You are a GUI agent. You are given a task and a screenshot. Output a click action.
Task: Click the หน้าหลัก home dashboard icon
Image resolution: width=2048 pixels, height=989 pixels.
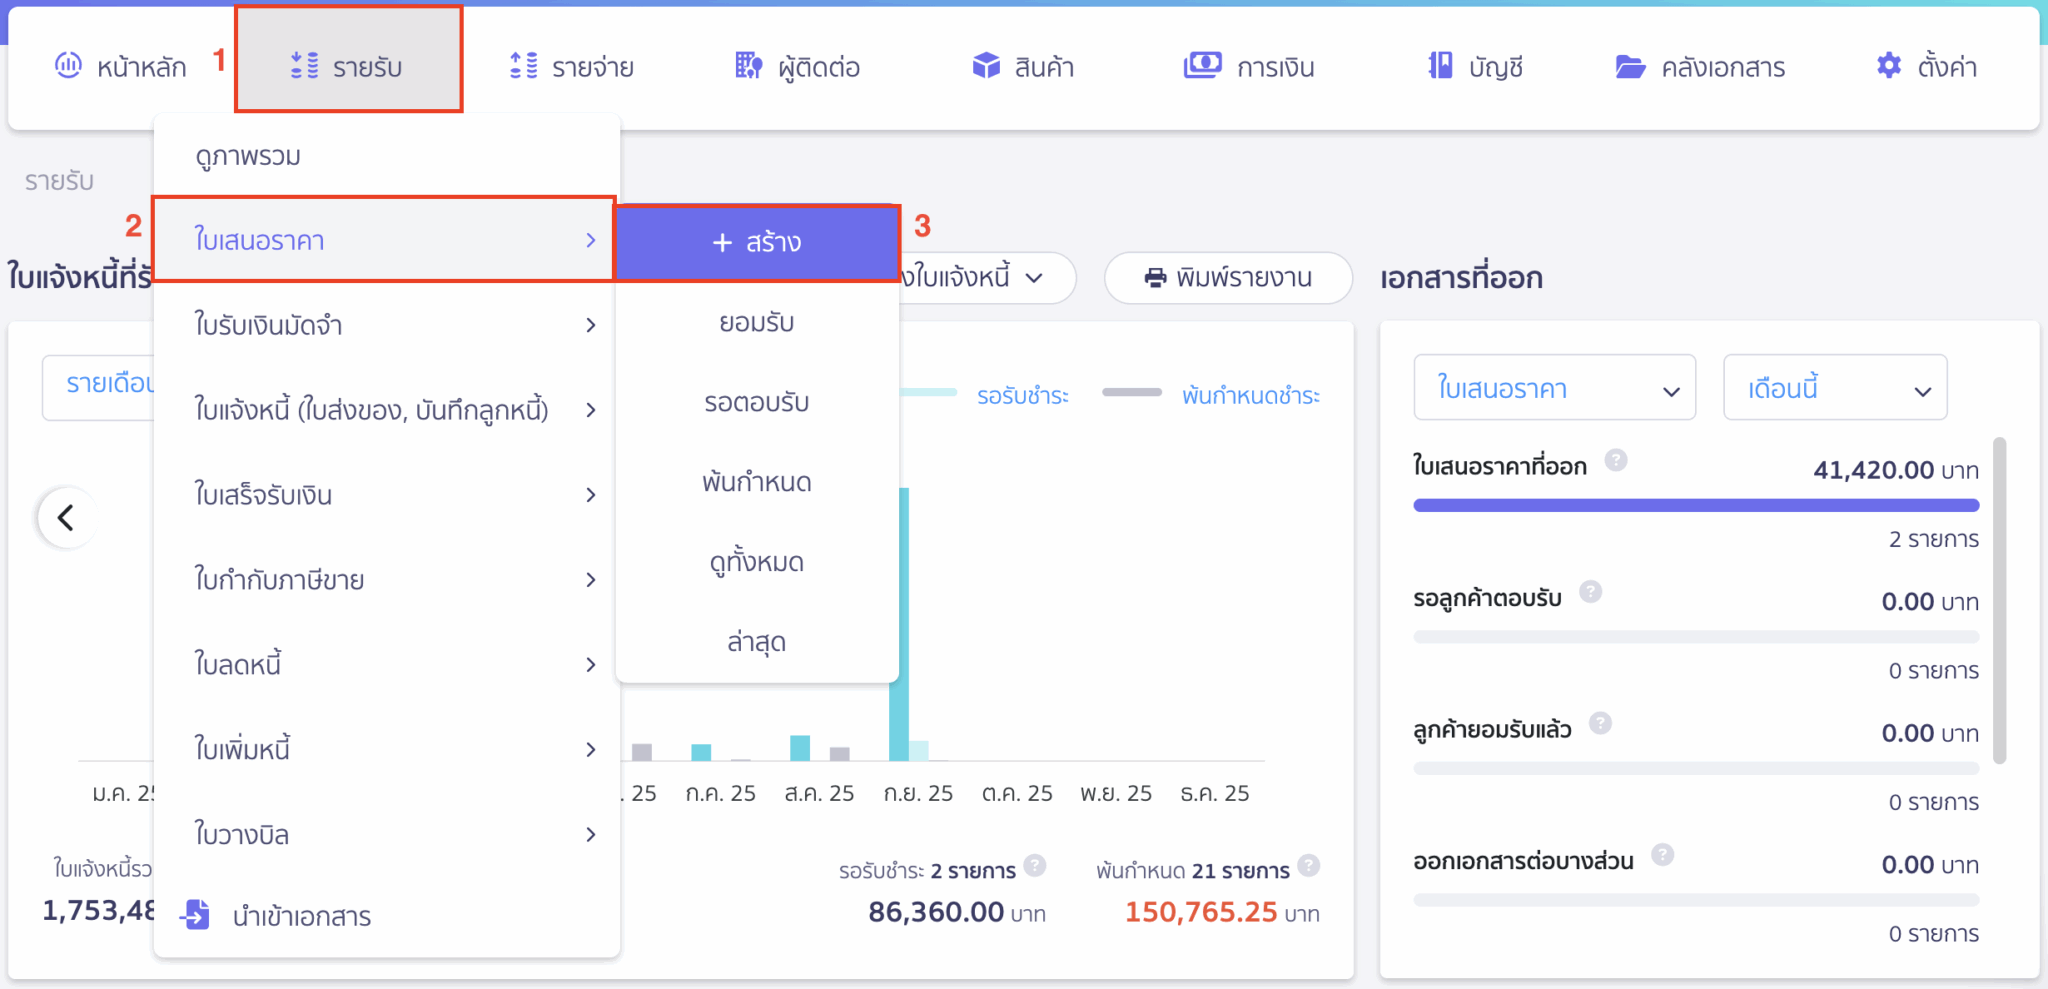68,66
